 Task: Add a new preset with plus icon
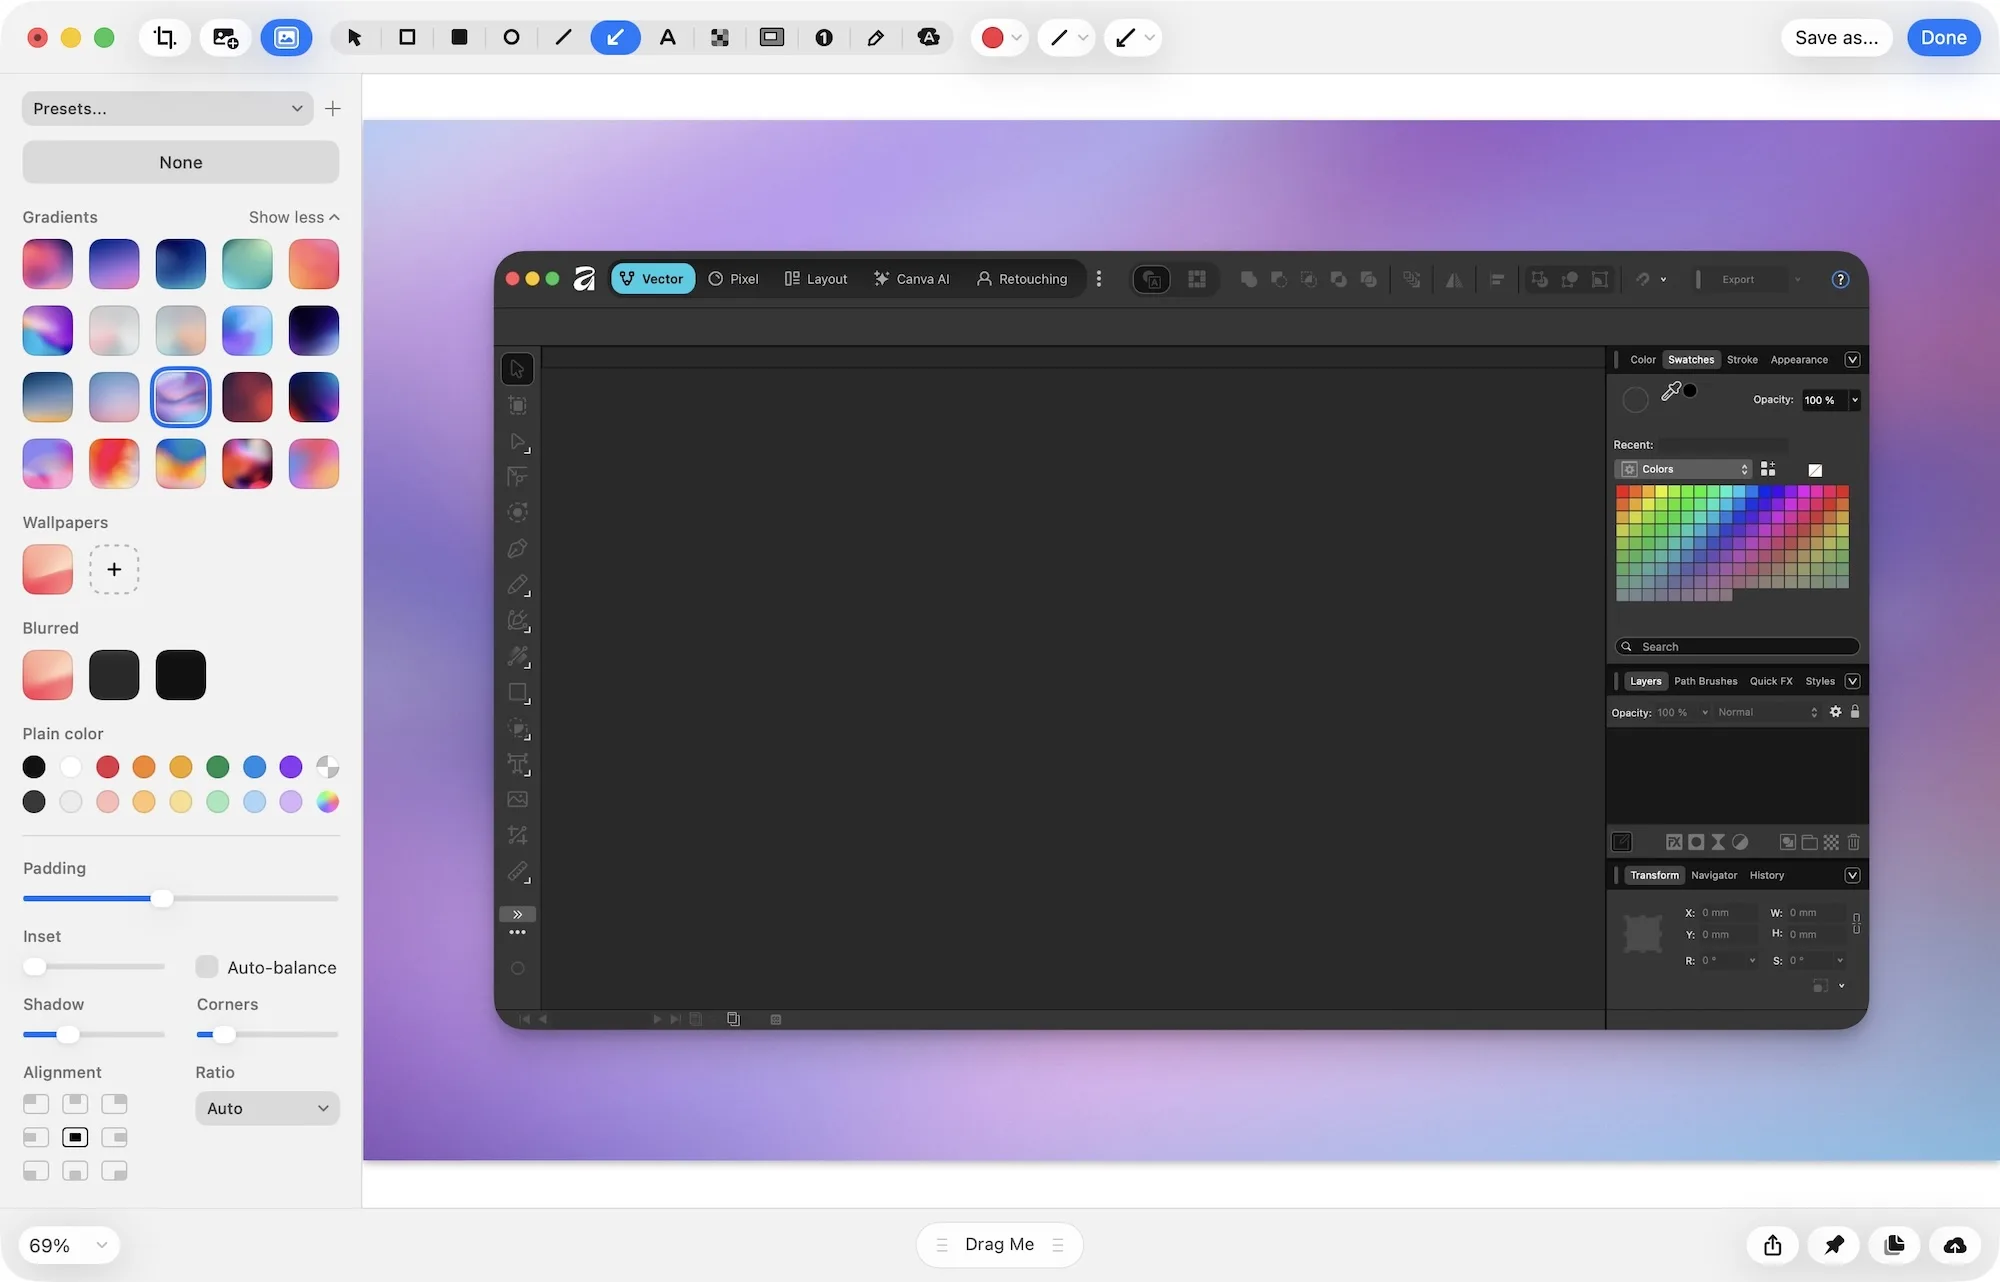pos(333,108)
